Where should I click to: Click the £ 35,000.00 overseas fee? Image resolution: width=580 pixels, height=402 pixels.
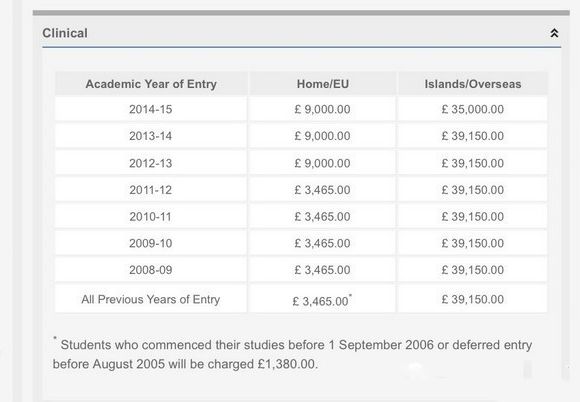tap(472, 109)
